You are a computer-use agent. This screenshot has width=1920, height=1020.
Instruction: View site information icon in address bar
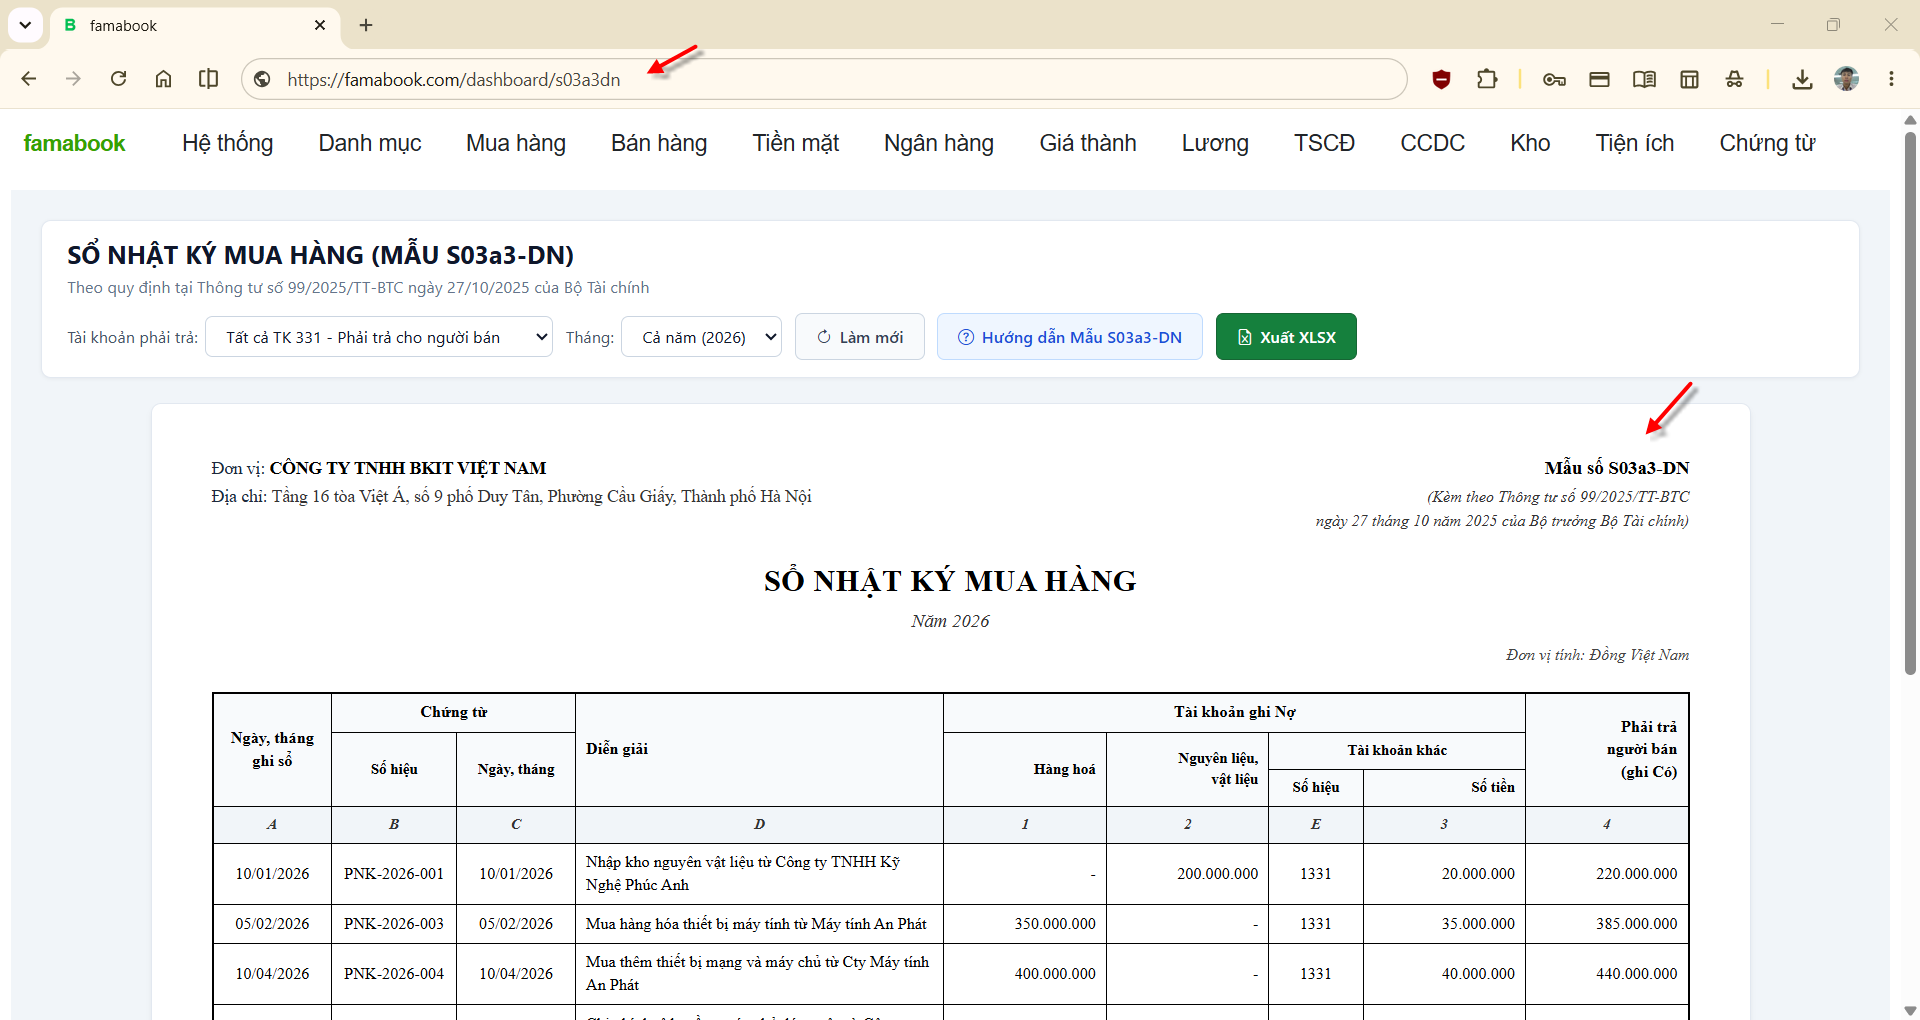pos(263,79)
